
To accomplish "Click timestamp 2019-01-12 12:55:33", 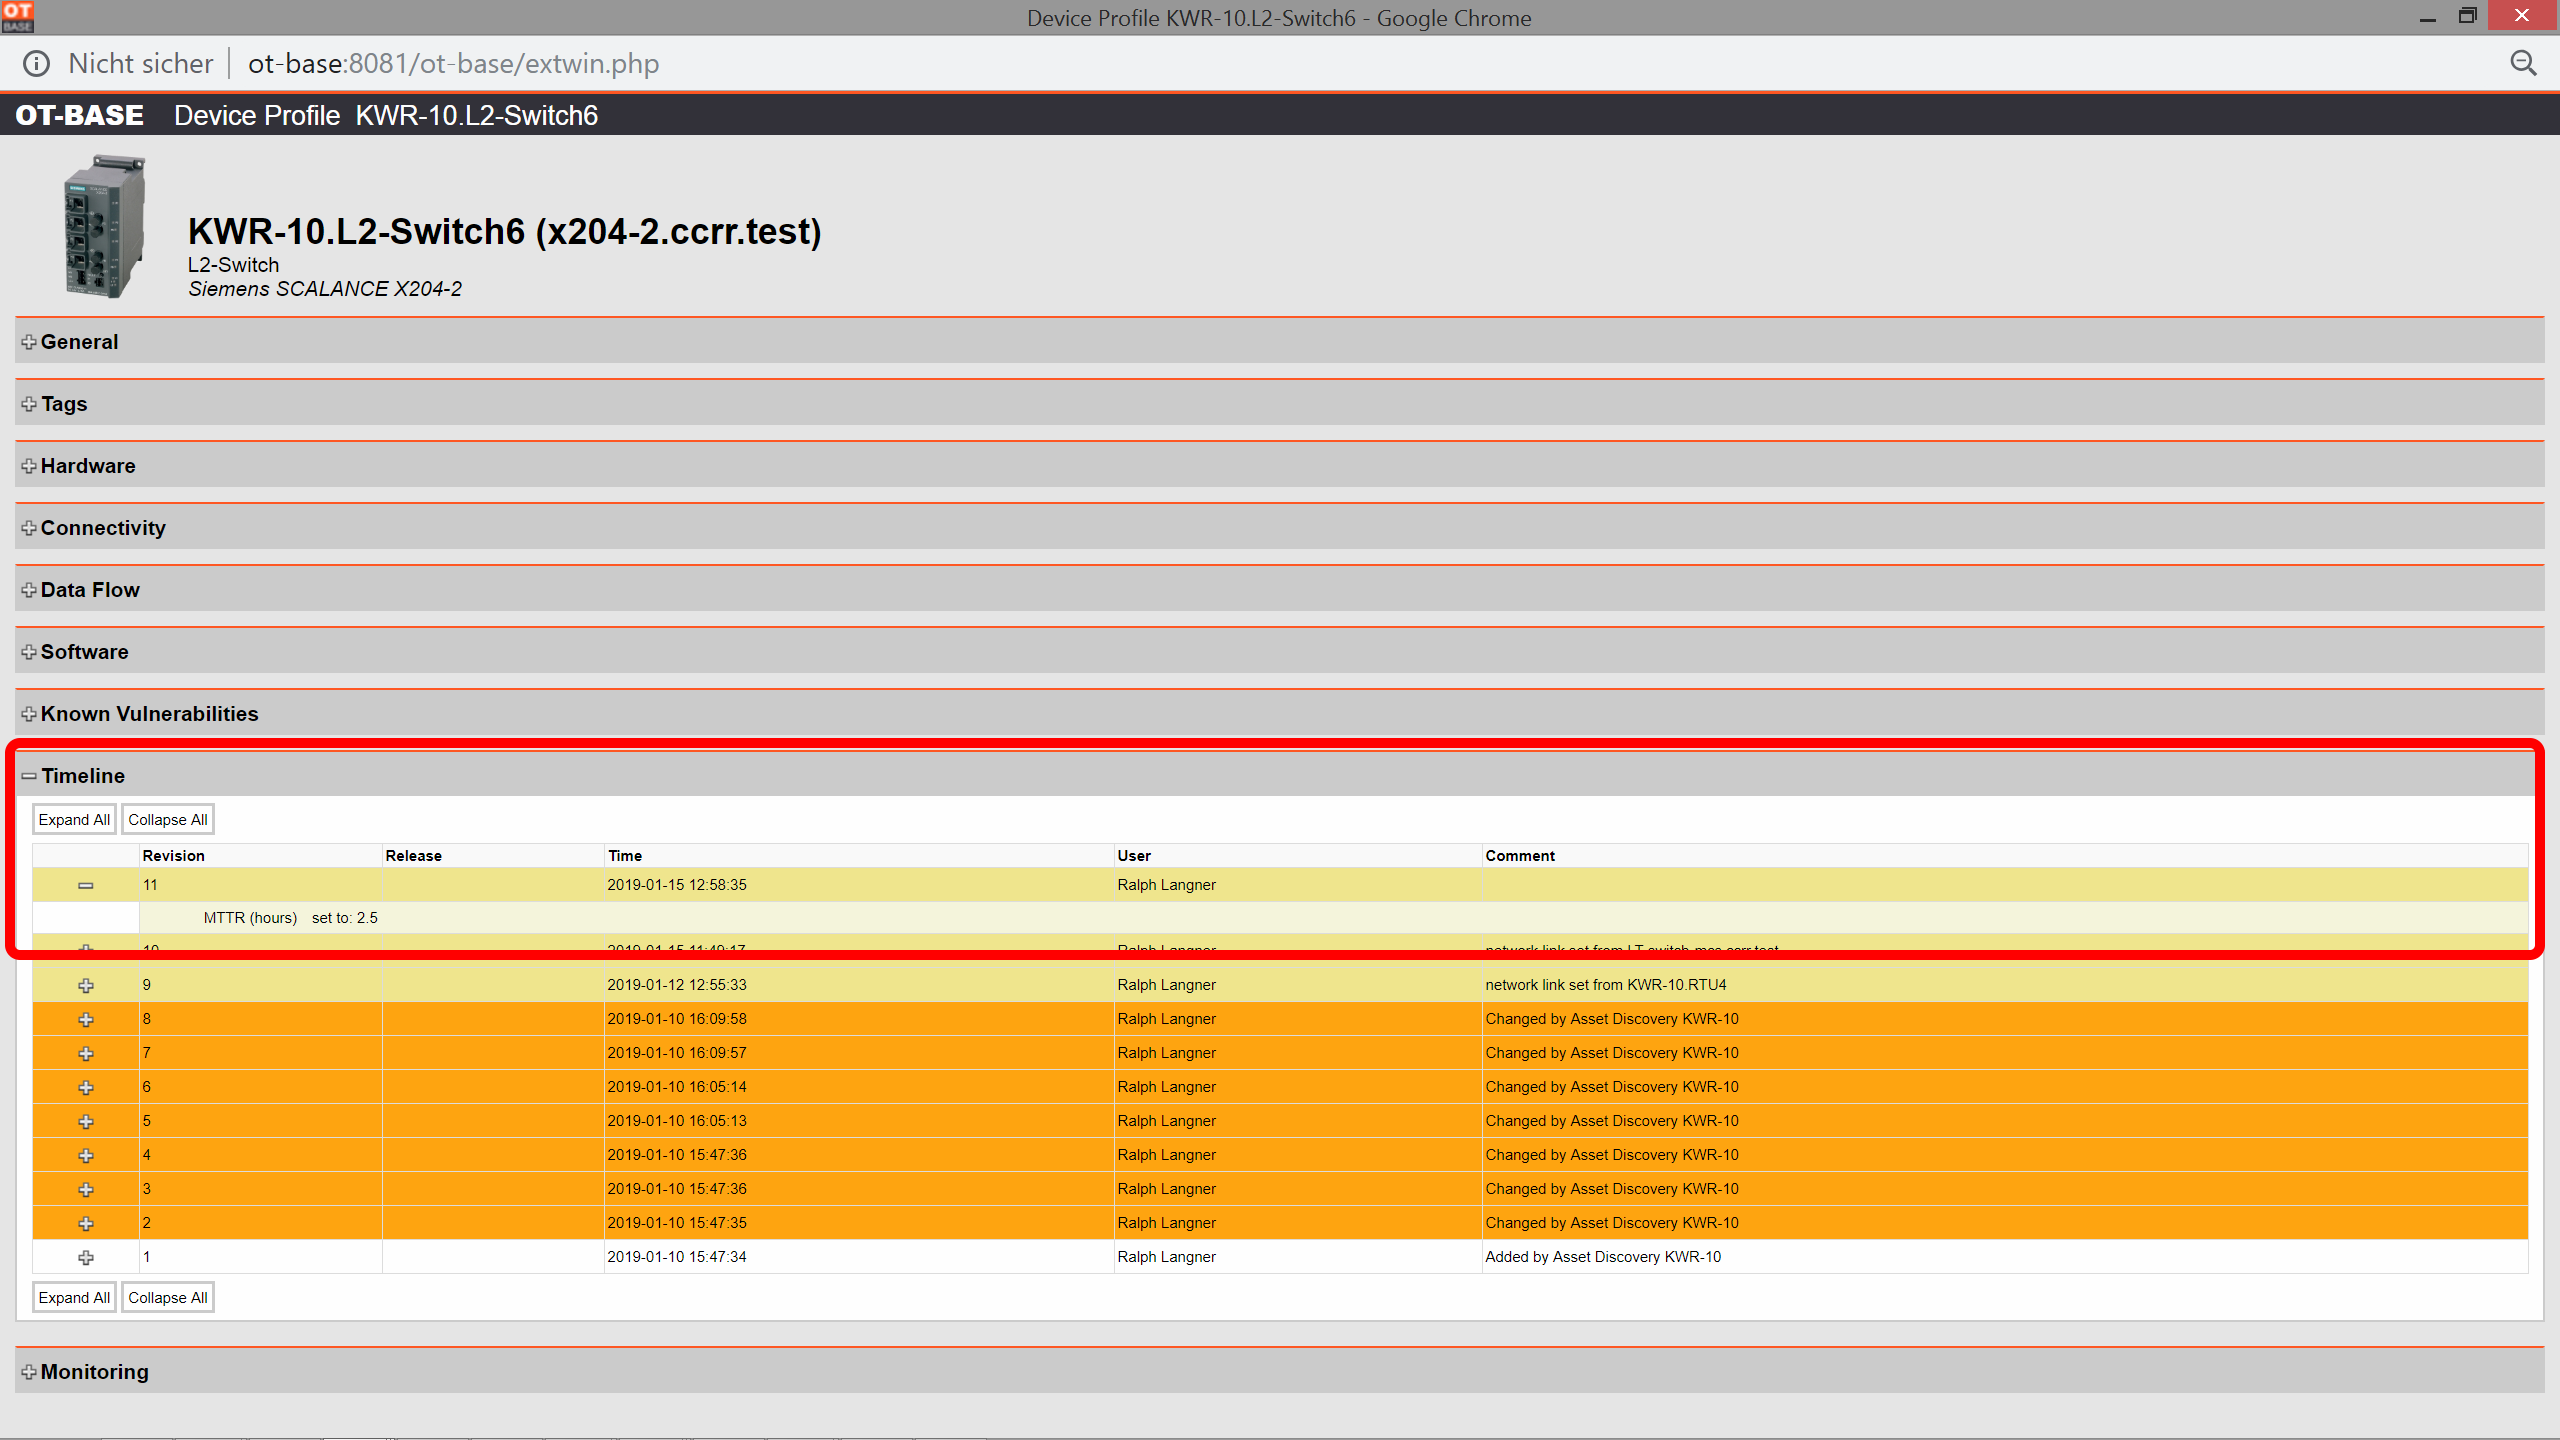I will pyautogui.click(x=677, y=985).
